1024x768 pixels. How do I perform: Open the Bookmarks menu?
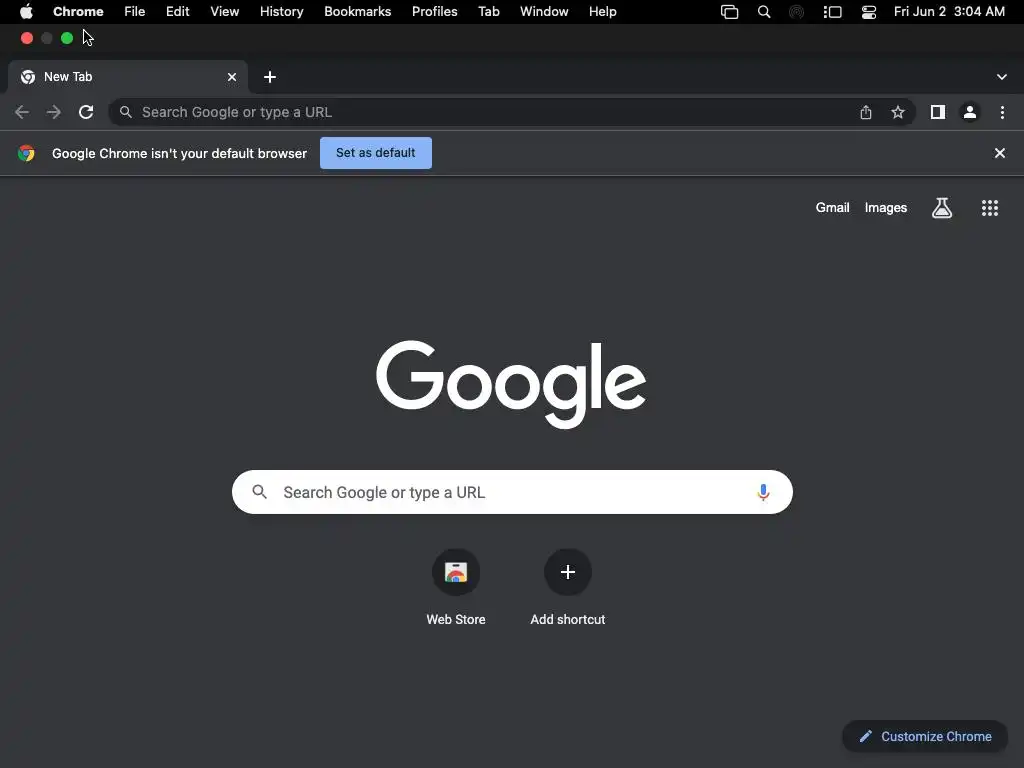coord(357,12)
